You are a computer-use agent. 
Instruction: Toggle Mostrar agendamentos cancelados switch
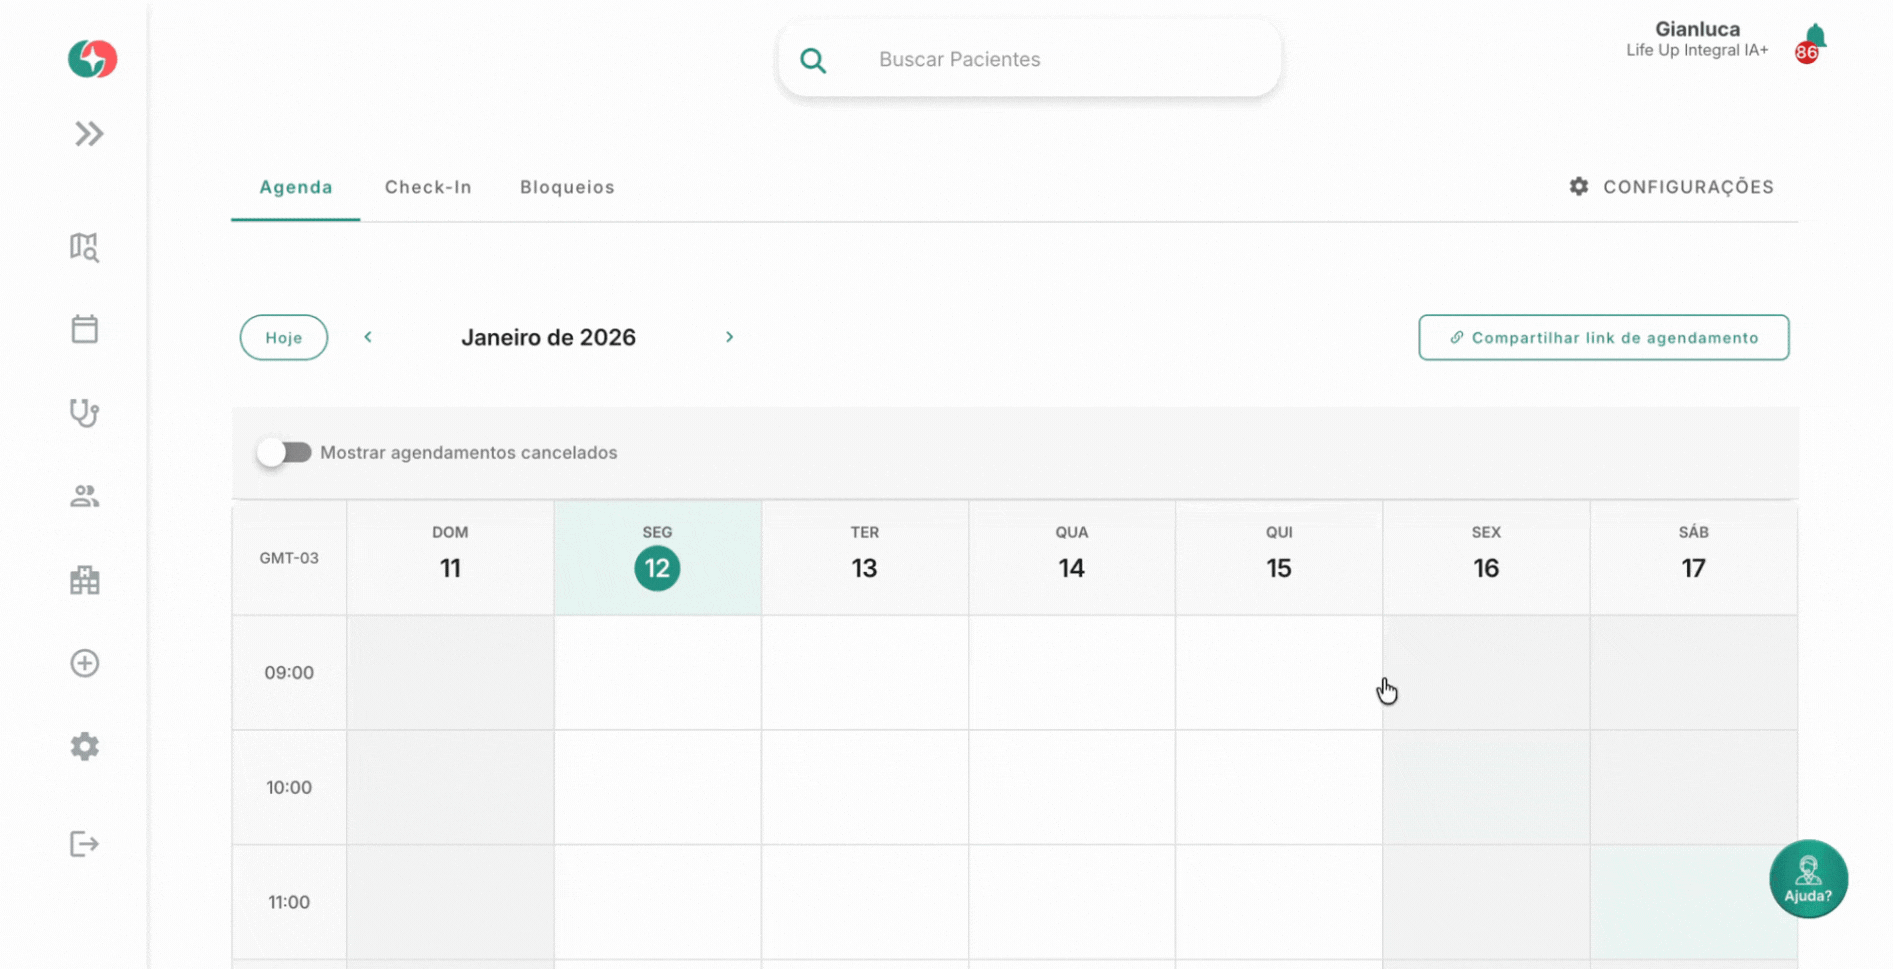pos(284,453)
